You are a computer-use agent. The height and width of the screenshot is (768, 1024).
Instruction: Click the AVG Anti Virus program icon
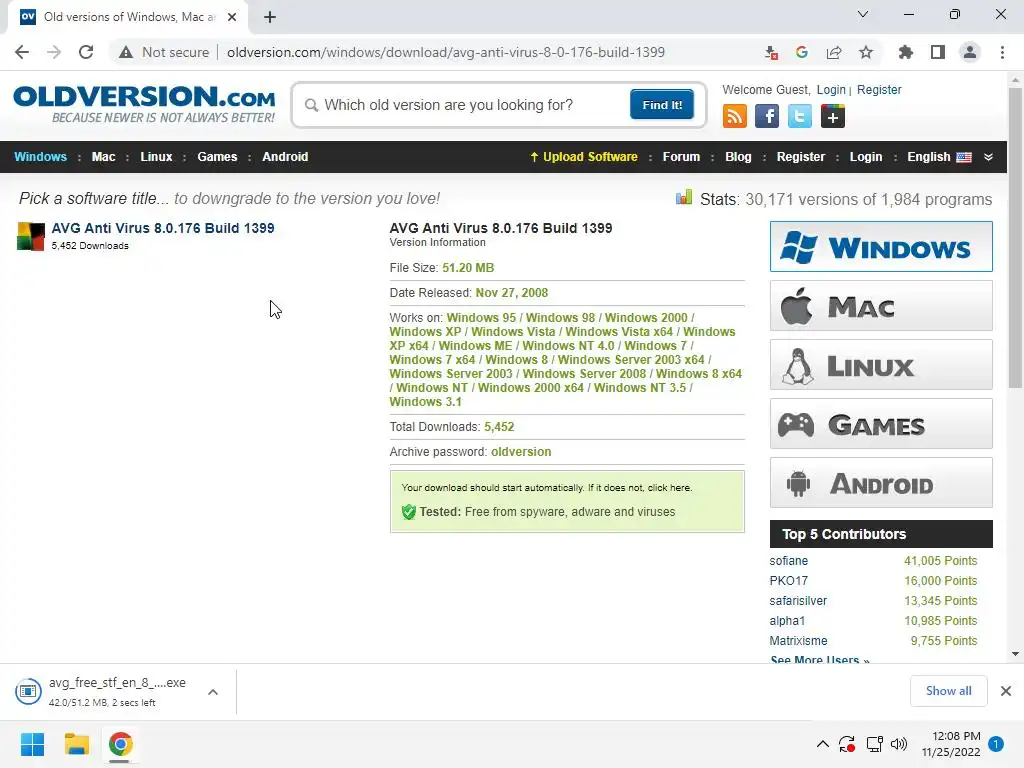pyautogui.click(x=31, y=236)
